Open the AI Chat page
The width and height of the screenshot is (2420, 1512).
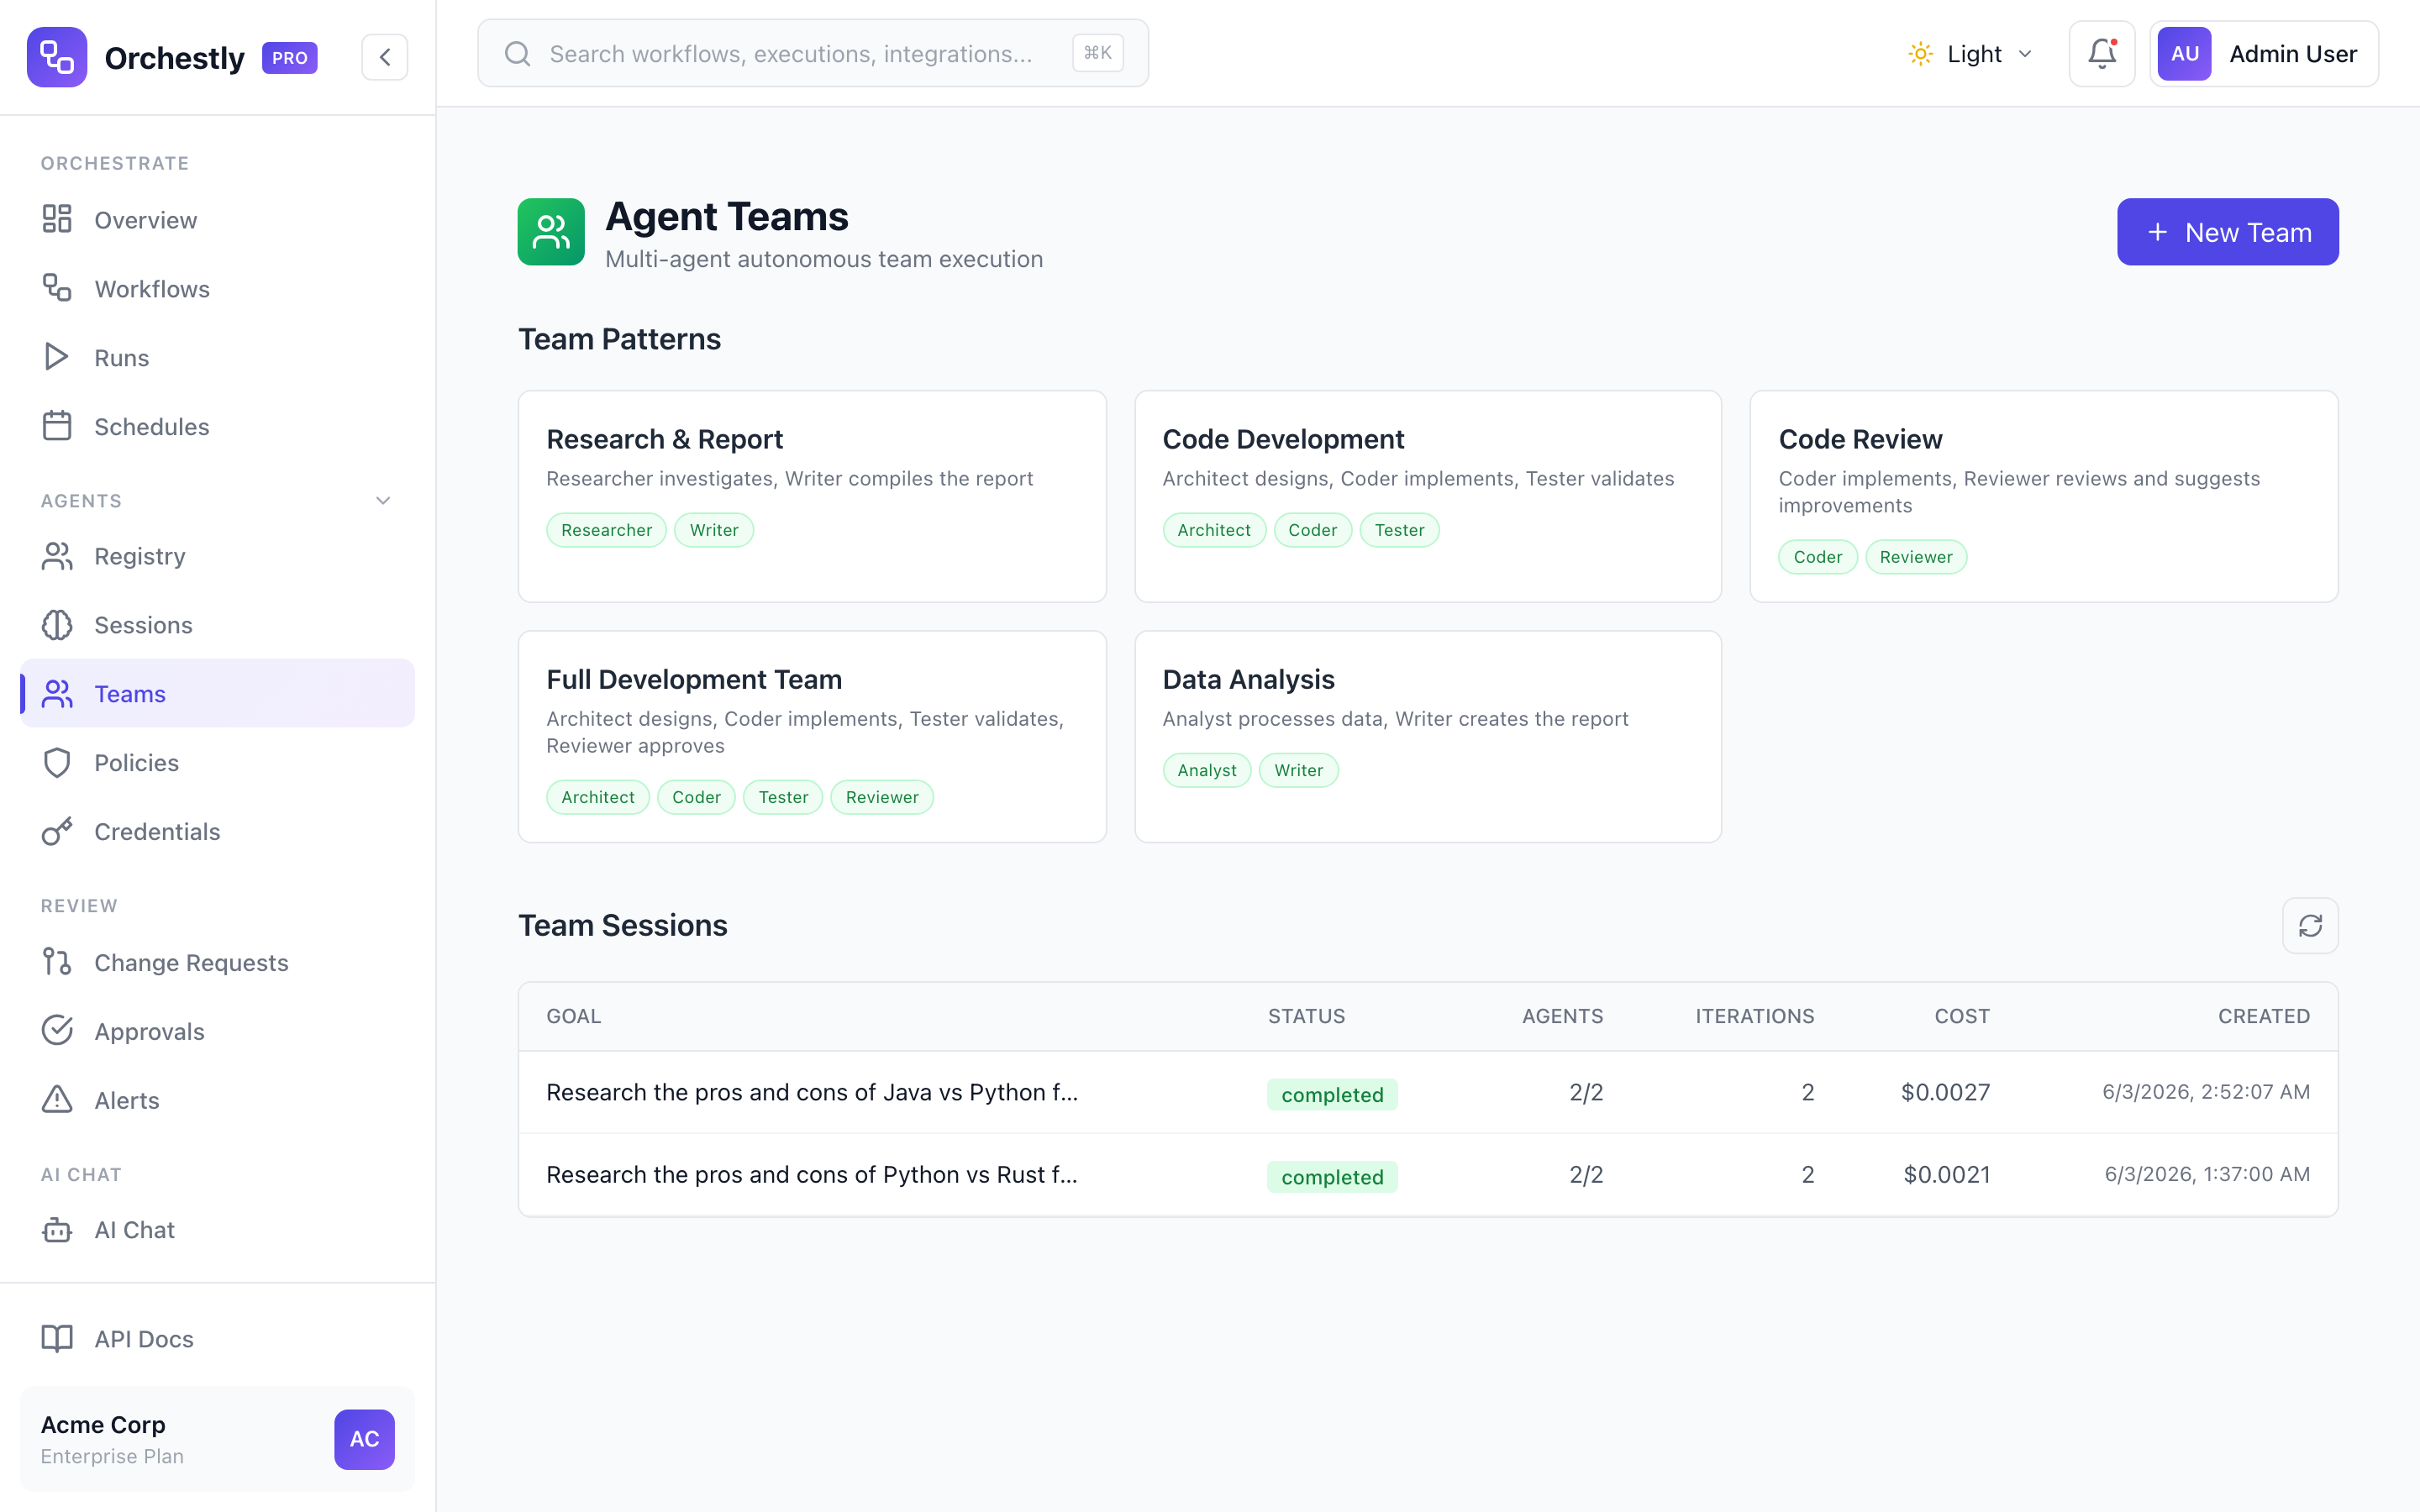(217, 1230)
